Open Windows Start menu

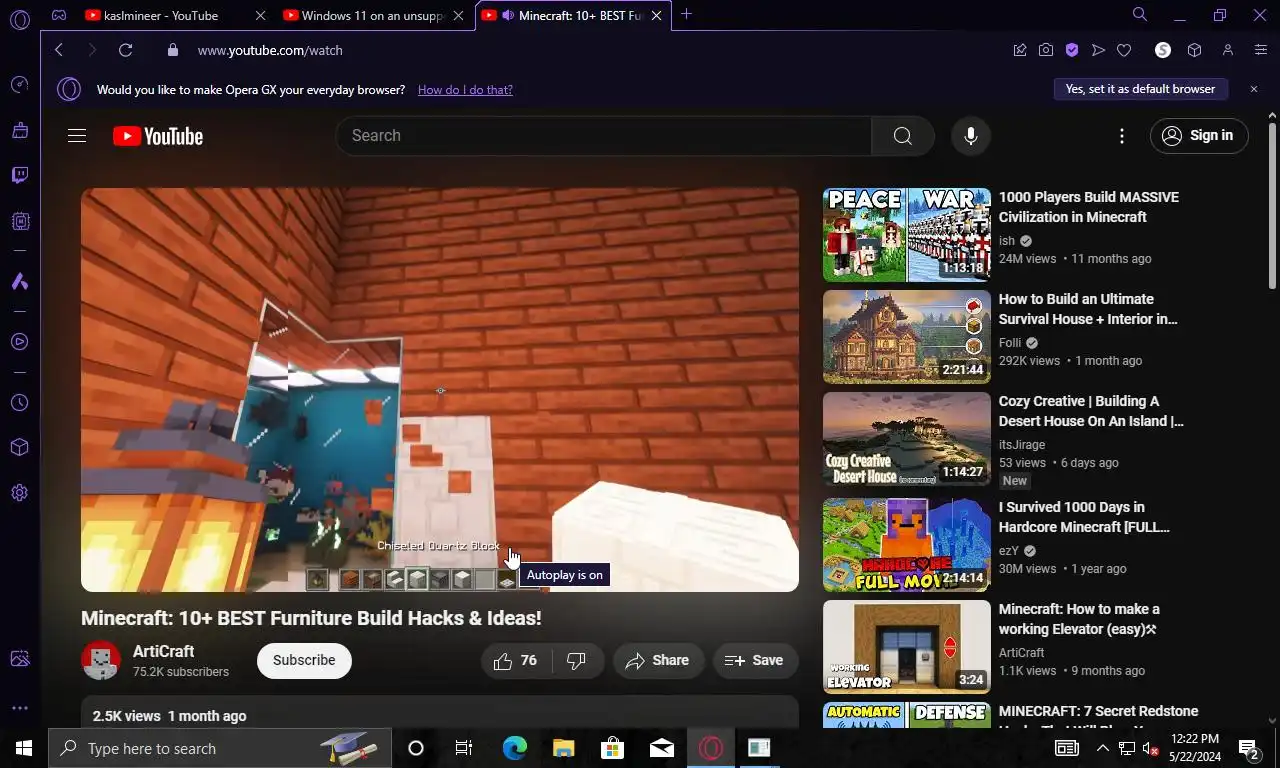point(24,748)
